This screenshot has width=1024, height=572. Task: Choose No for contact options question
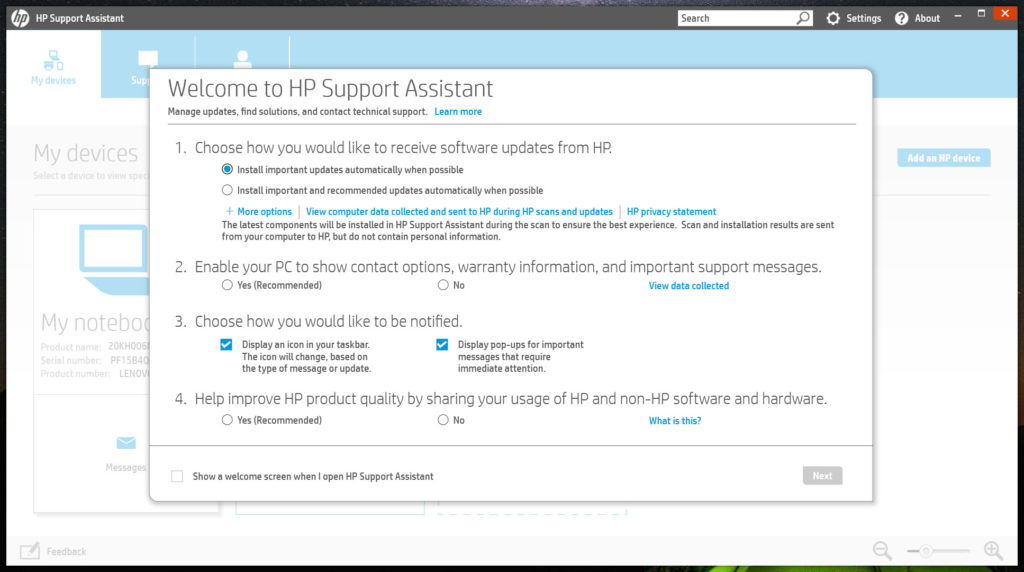[x=443, y=285]
